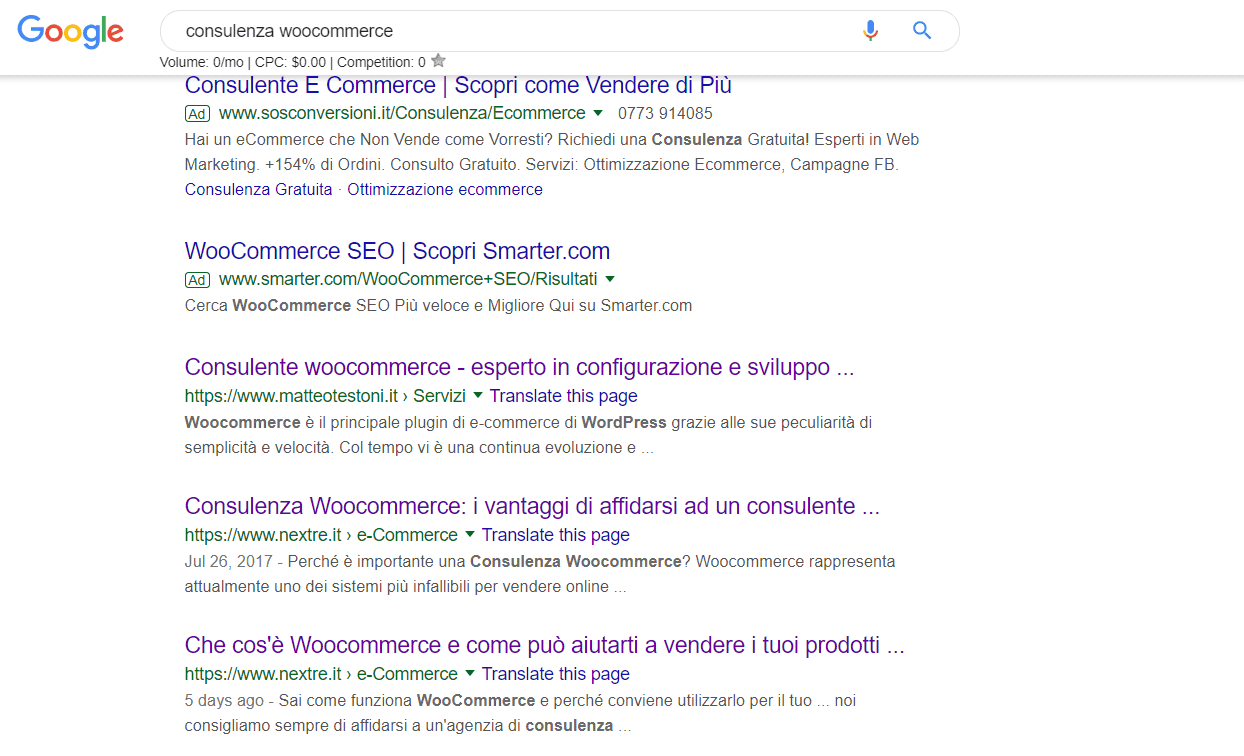Click the Volume 0/mo CPC stats text
This screenshot has height=756, width=1244.
[292, 62]
